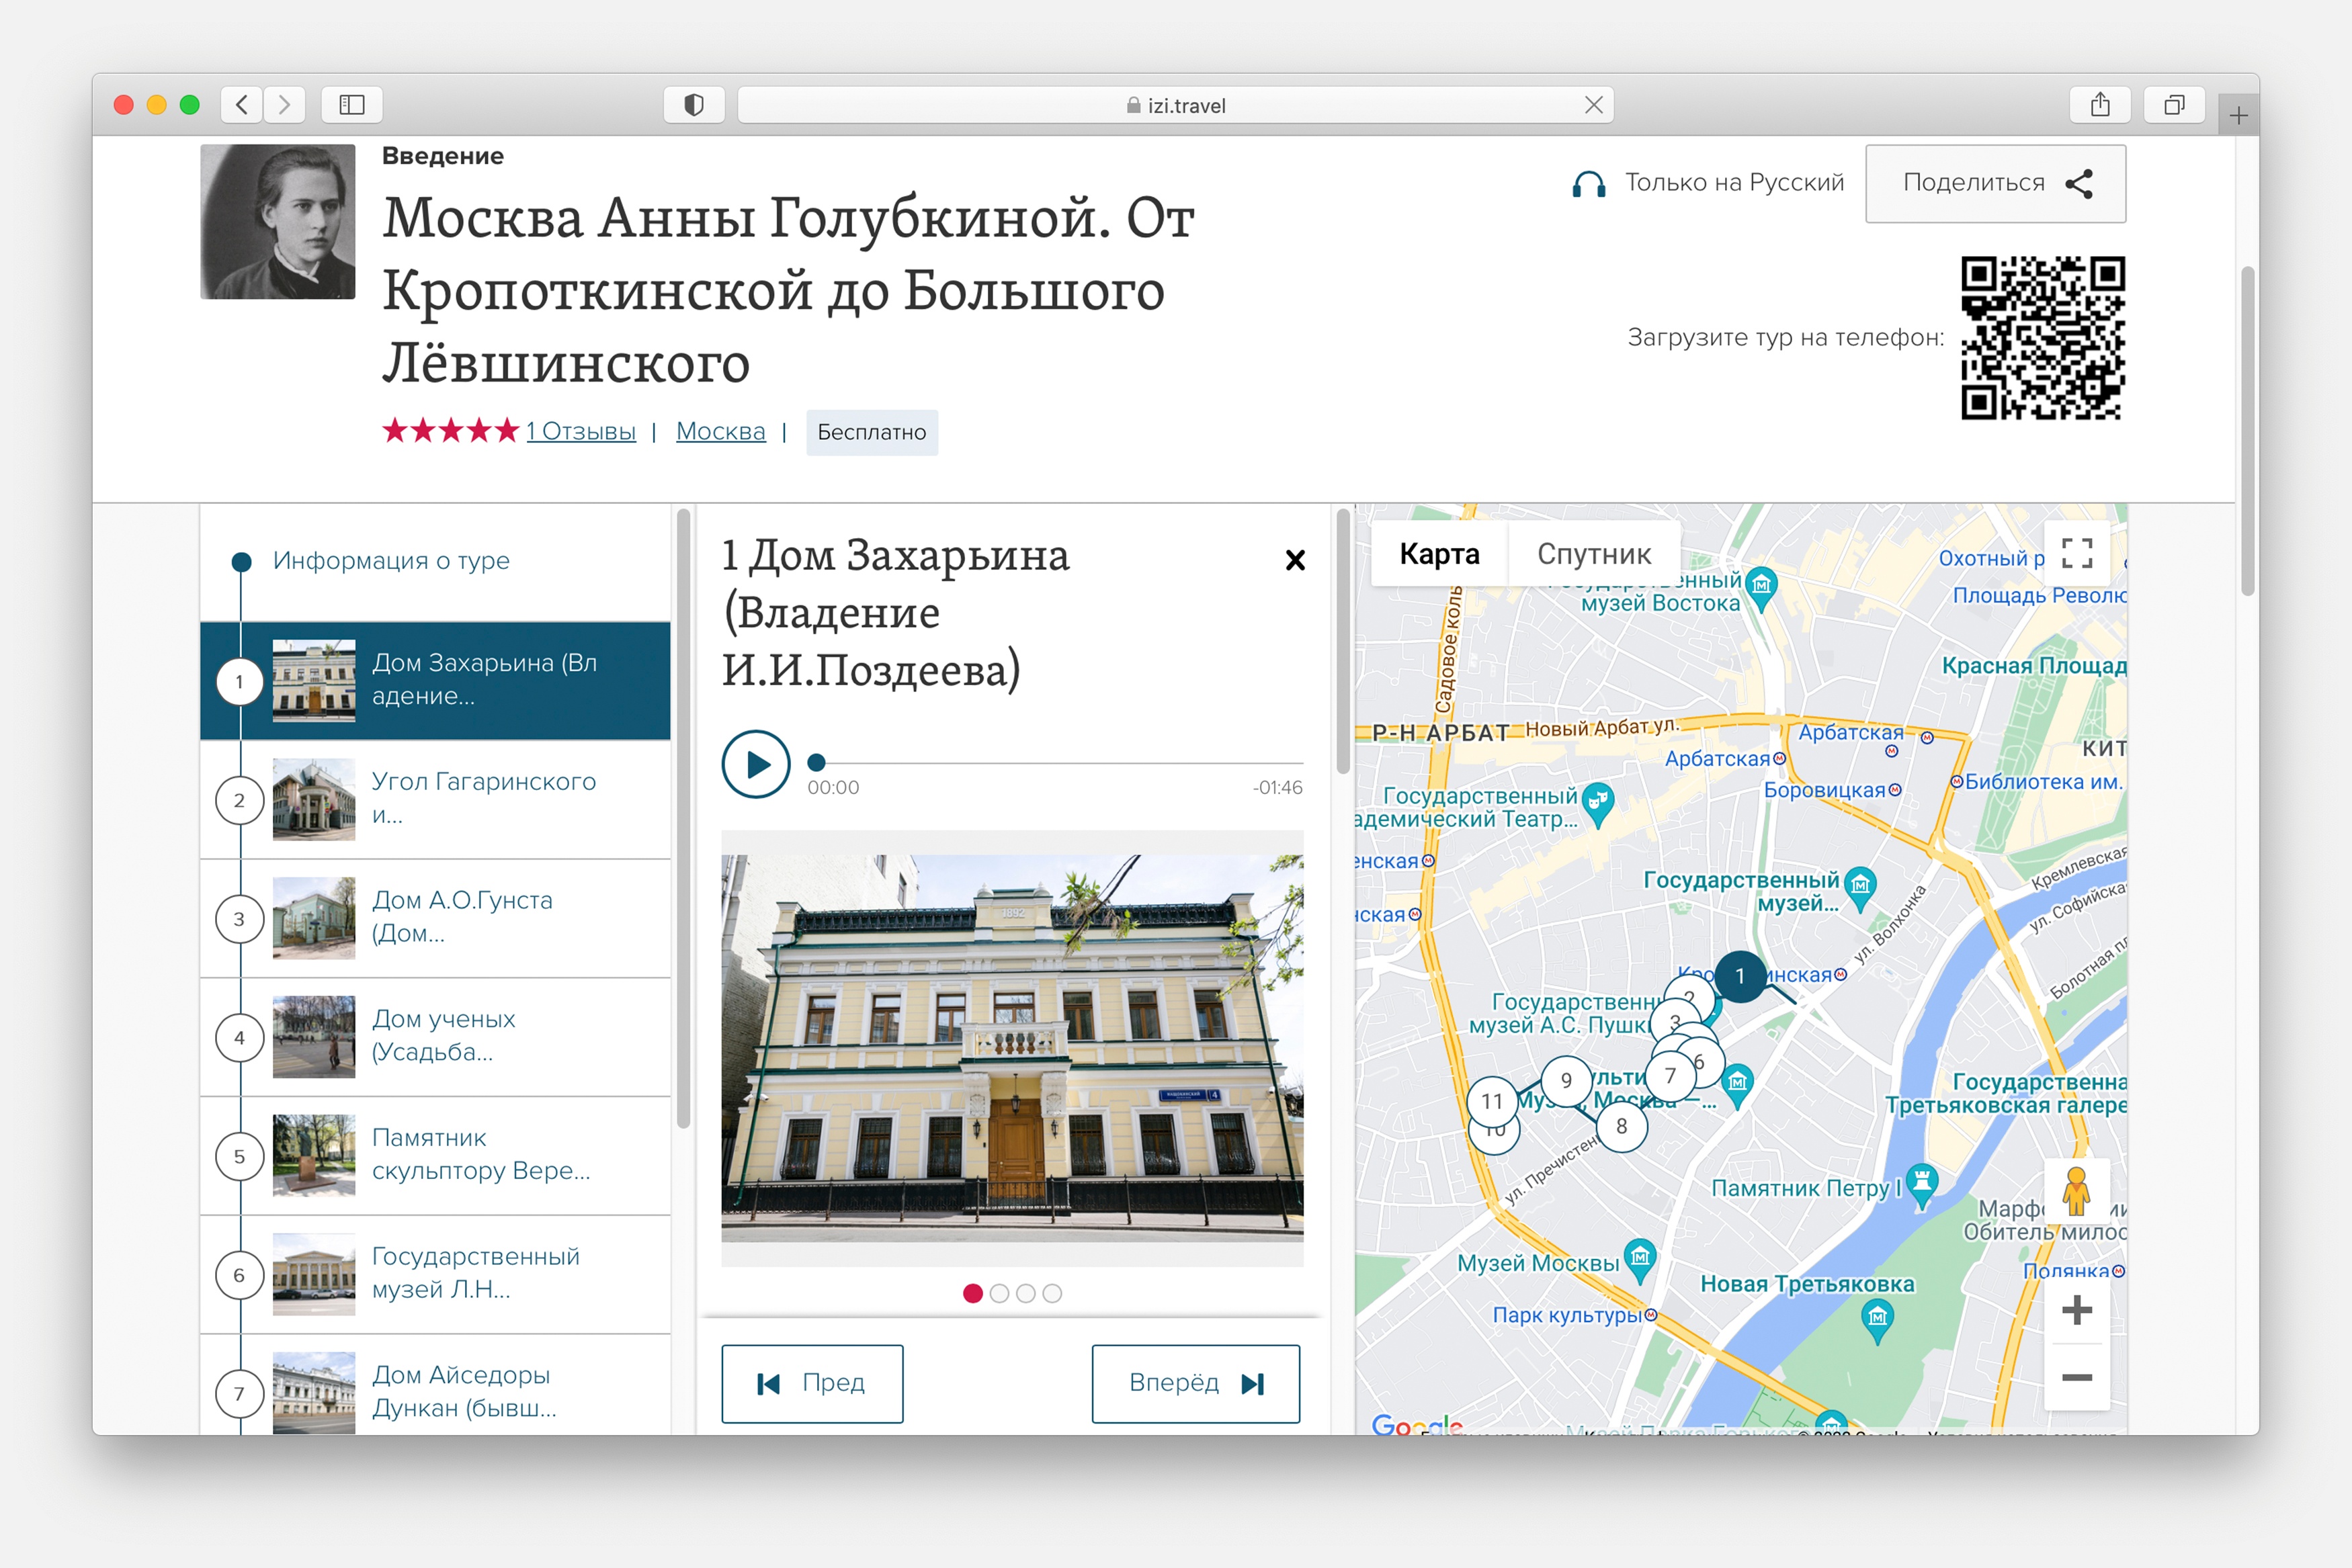Show second photo via carousel dot
The width and height of the screenshot is (2352, 1568).
point(999,1293)
